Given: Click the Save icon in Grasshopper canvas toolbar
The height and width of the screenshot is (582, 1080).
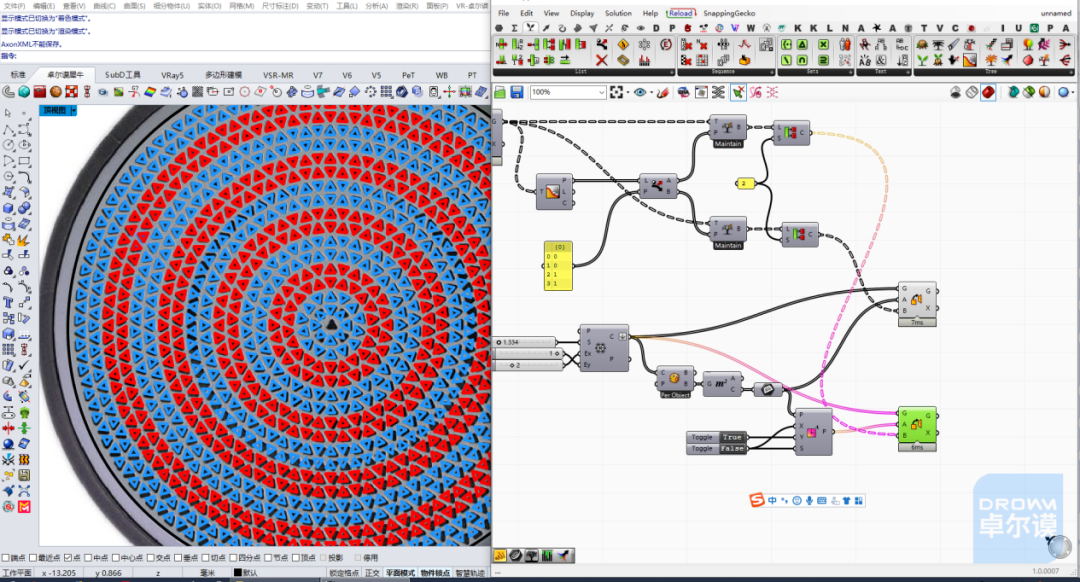Looking at the screenshot, I should (x=517, y=92).
